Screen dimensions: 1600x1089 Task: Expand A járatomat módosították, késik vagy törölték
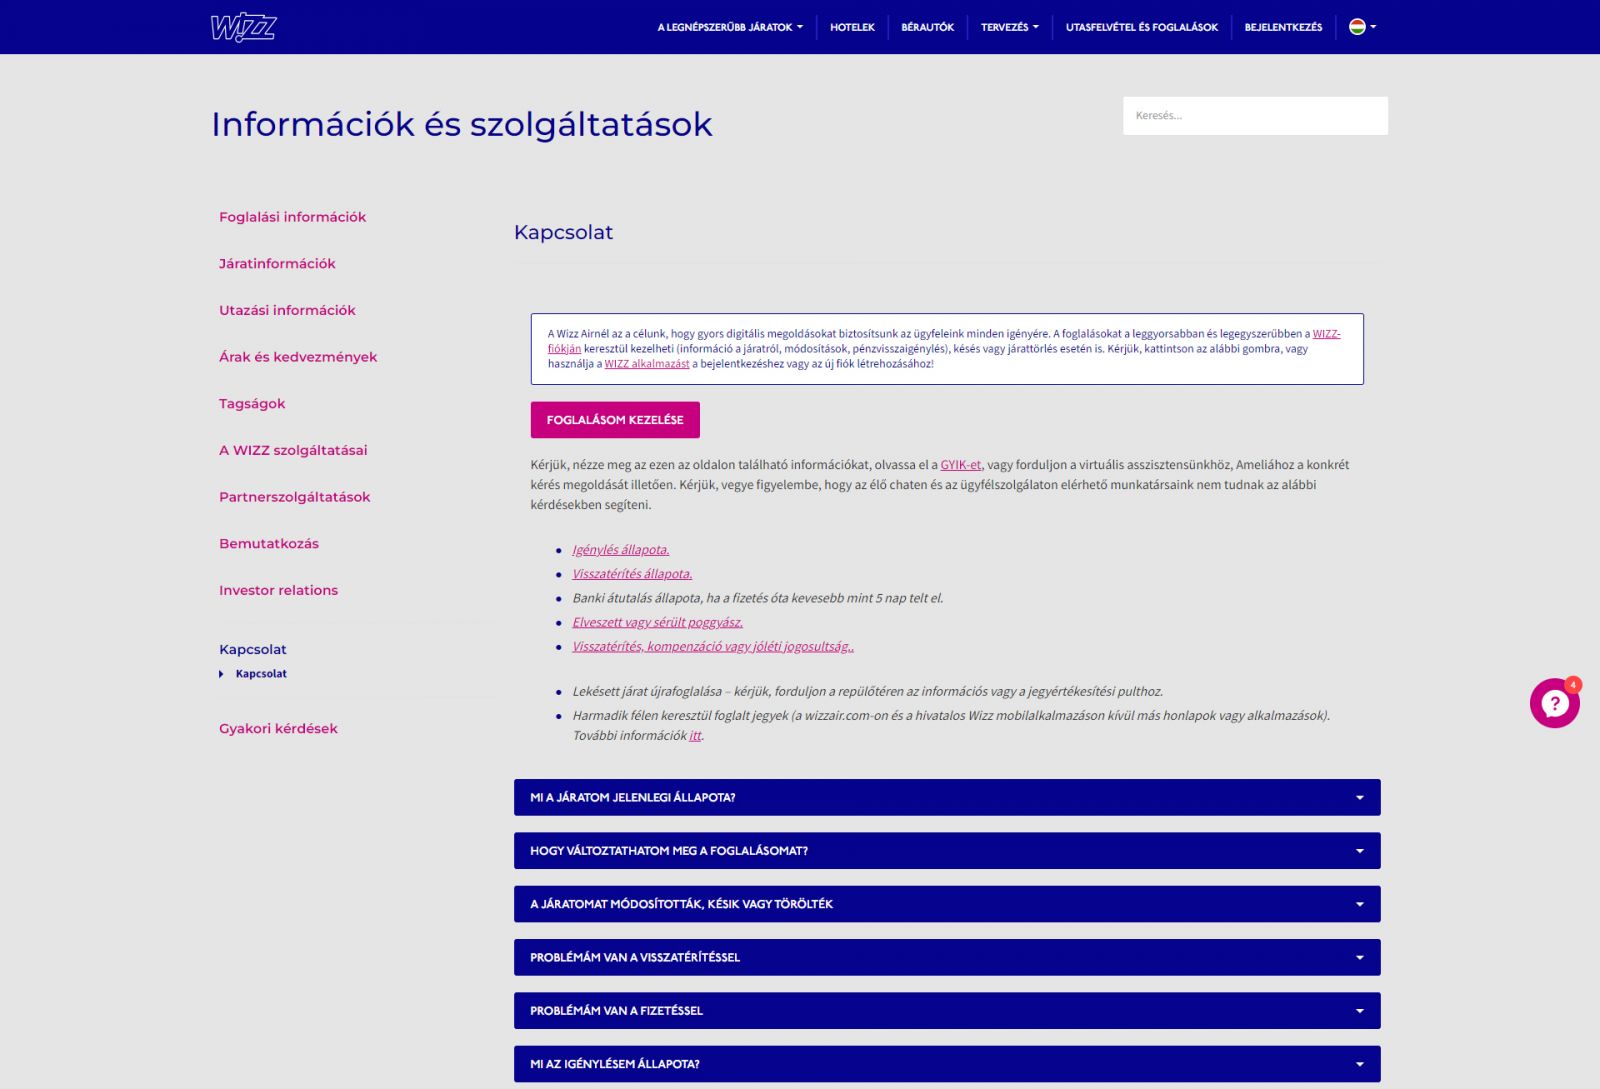tap(947, 904)
